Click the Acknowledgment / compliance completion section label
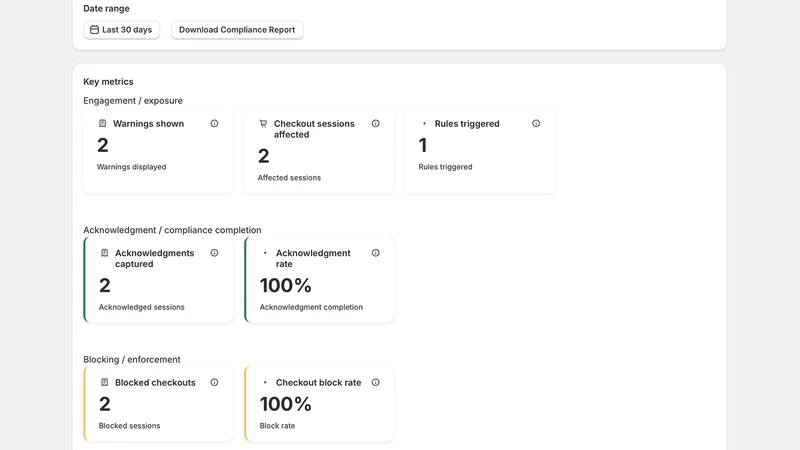 click(x=172, y=230)
